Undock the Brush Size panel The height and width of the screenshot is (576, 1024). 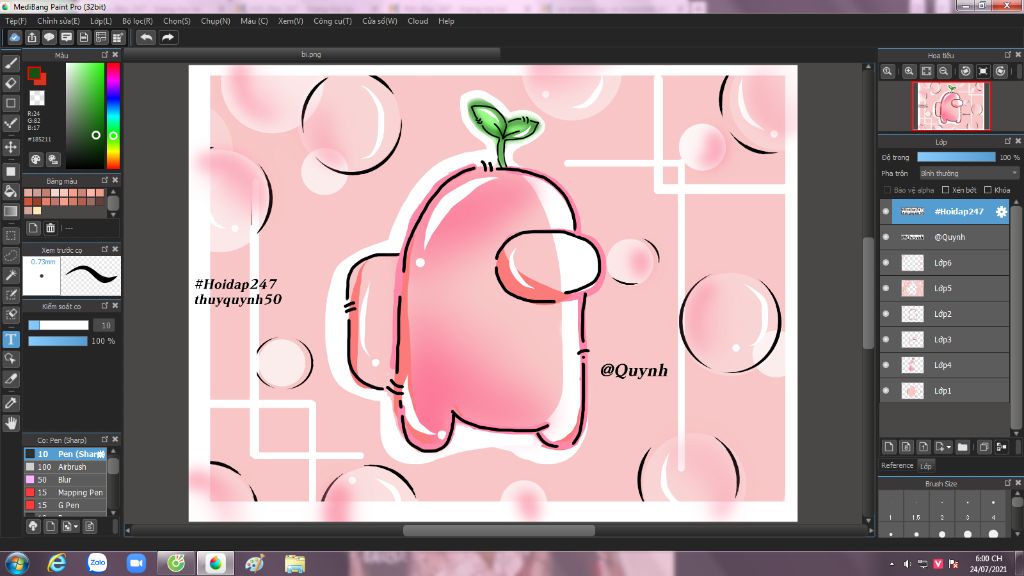(x=1007, y=483)
